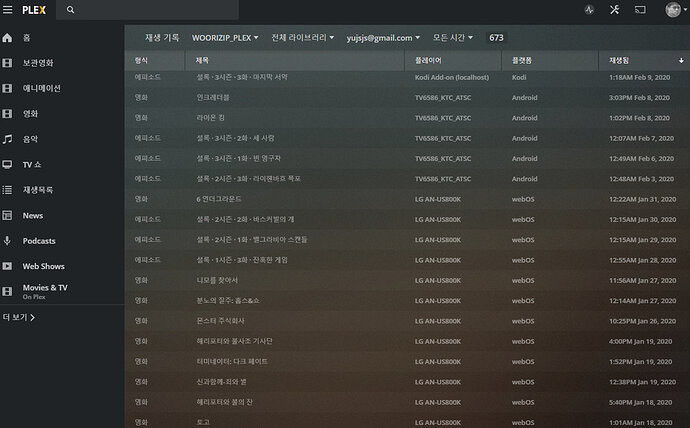690x428 pixels.
Task: Click the Kodi Add-on (localhost) player cell
Action: tap(452, 77)
